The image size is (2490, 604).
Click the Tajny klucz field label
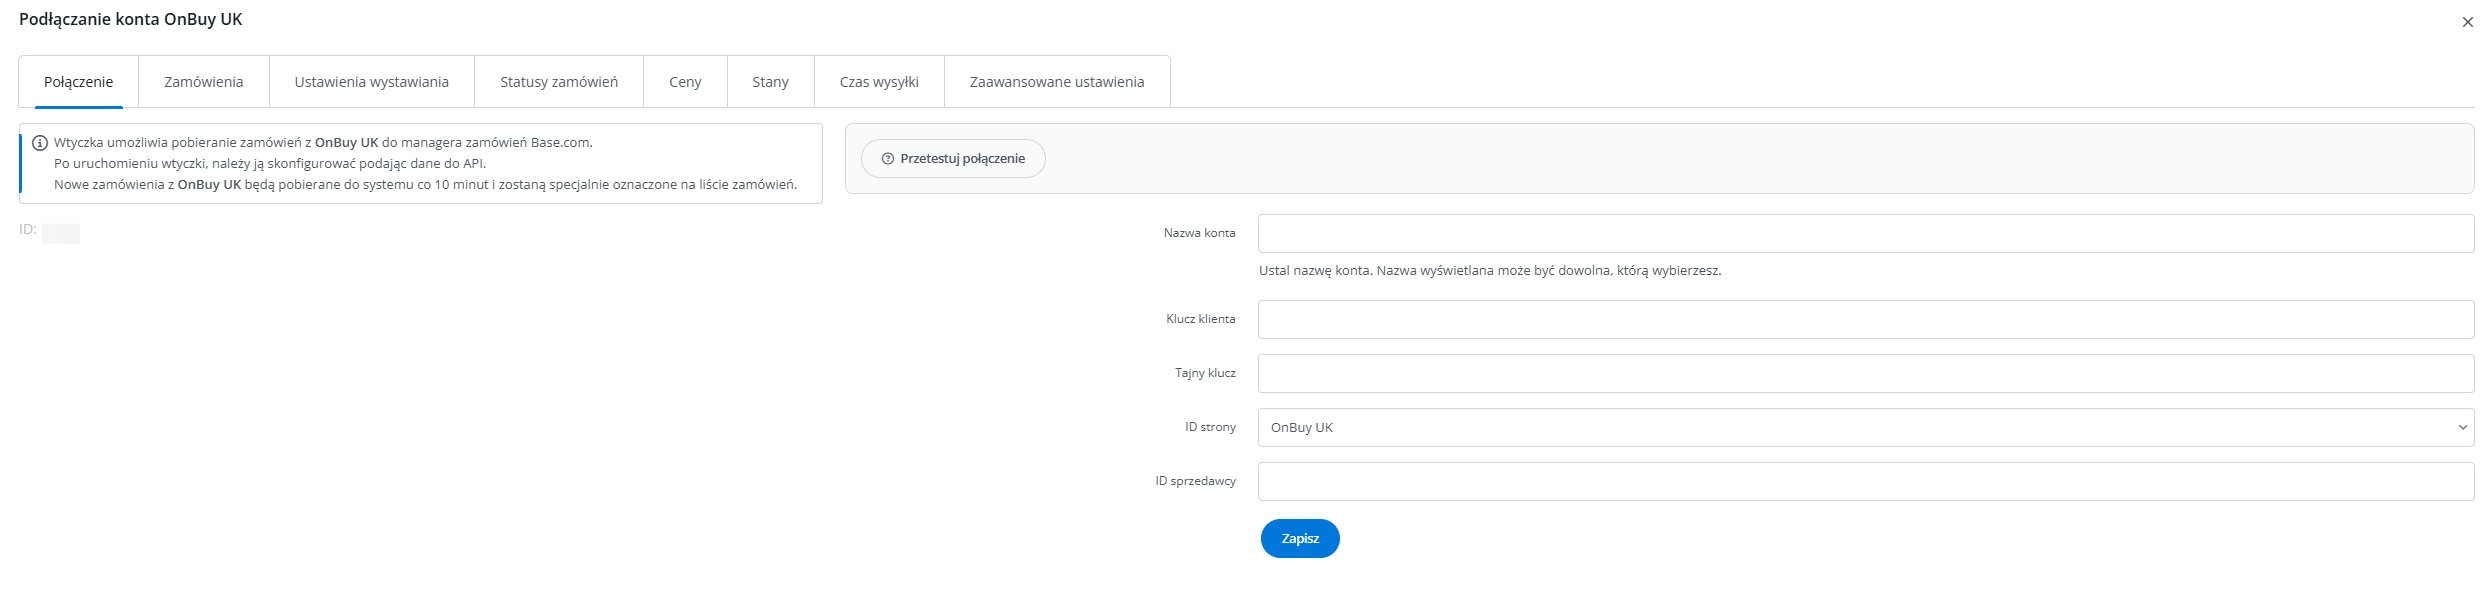[x=1205, y=373]
